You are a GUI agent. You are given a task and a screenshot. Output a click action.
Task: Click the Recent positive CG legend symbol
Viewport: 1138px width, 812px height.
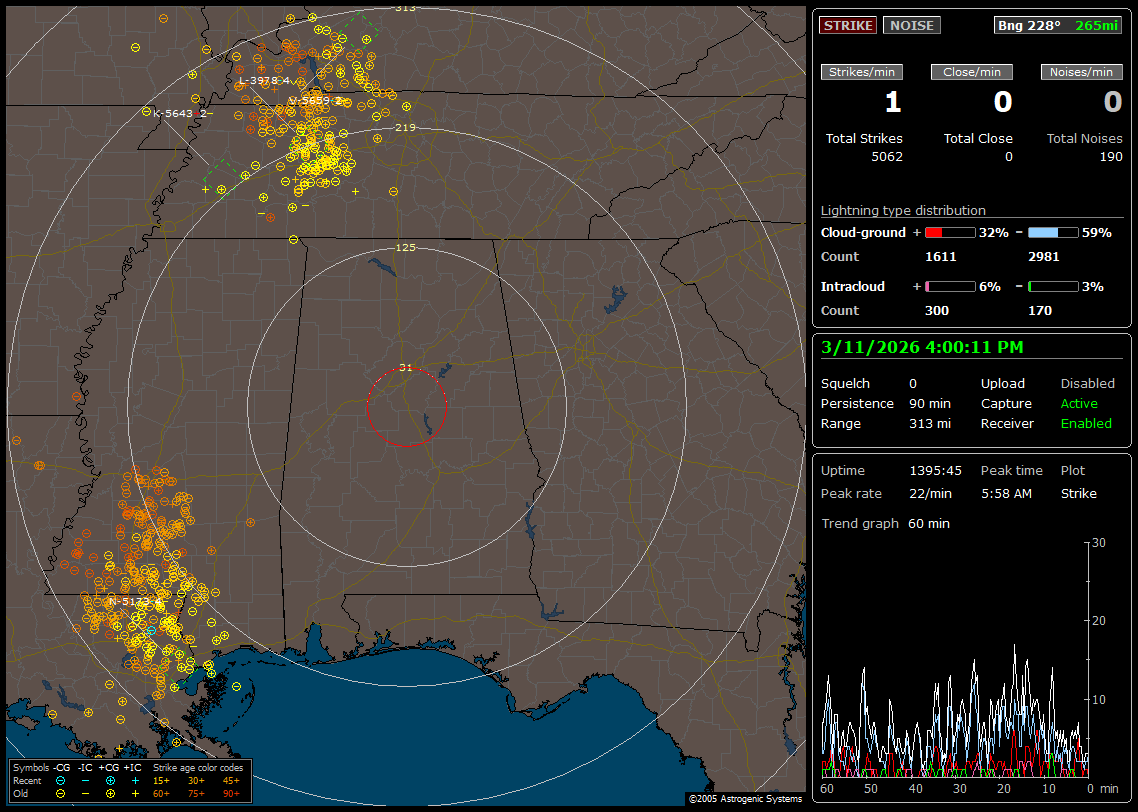[x=110, y=780]
